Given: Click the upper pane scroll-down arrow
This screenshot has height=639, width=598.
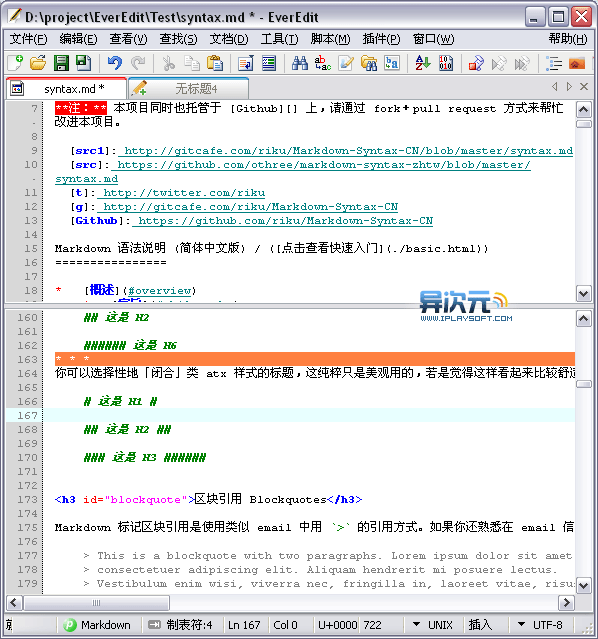Looking at the screenshot, I should (x=584, y=293).
